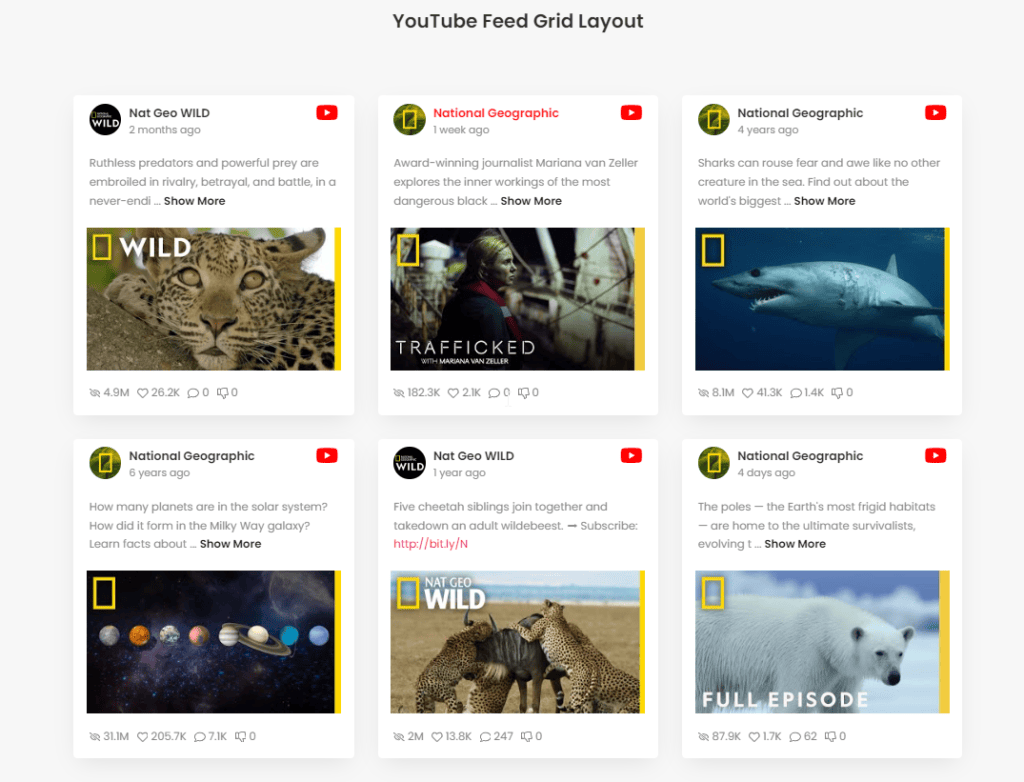Click the National Geographic channel name on Trafficked card
This screenshot has height=782, width=1024.
(496, 113)
